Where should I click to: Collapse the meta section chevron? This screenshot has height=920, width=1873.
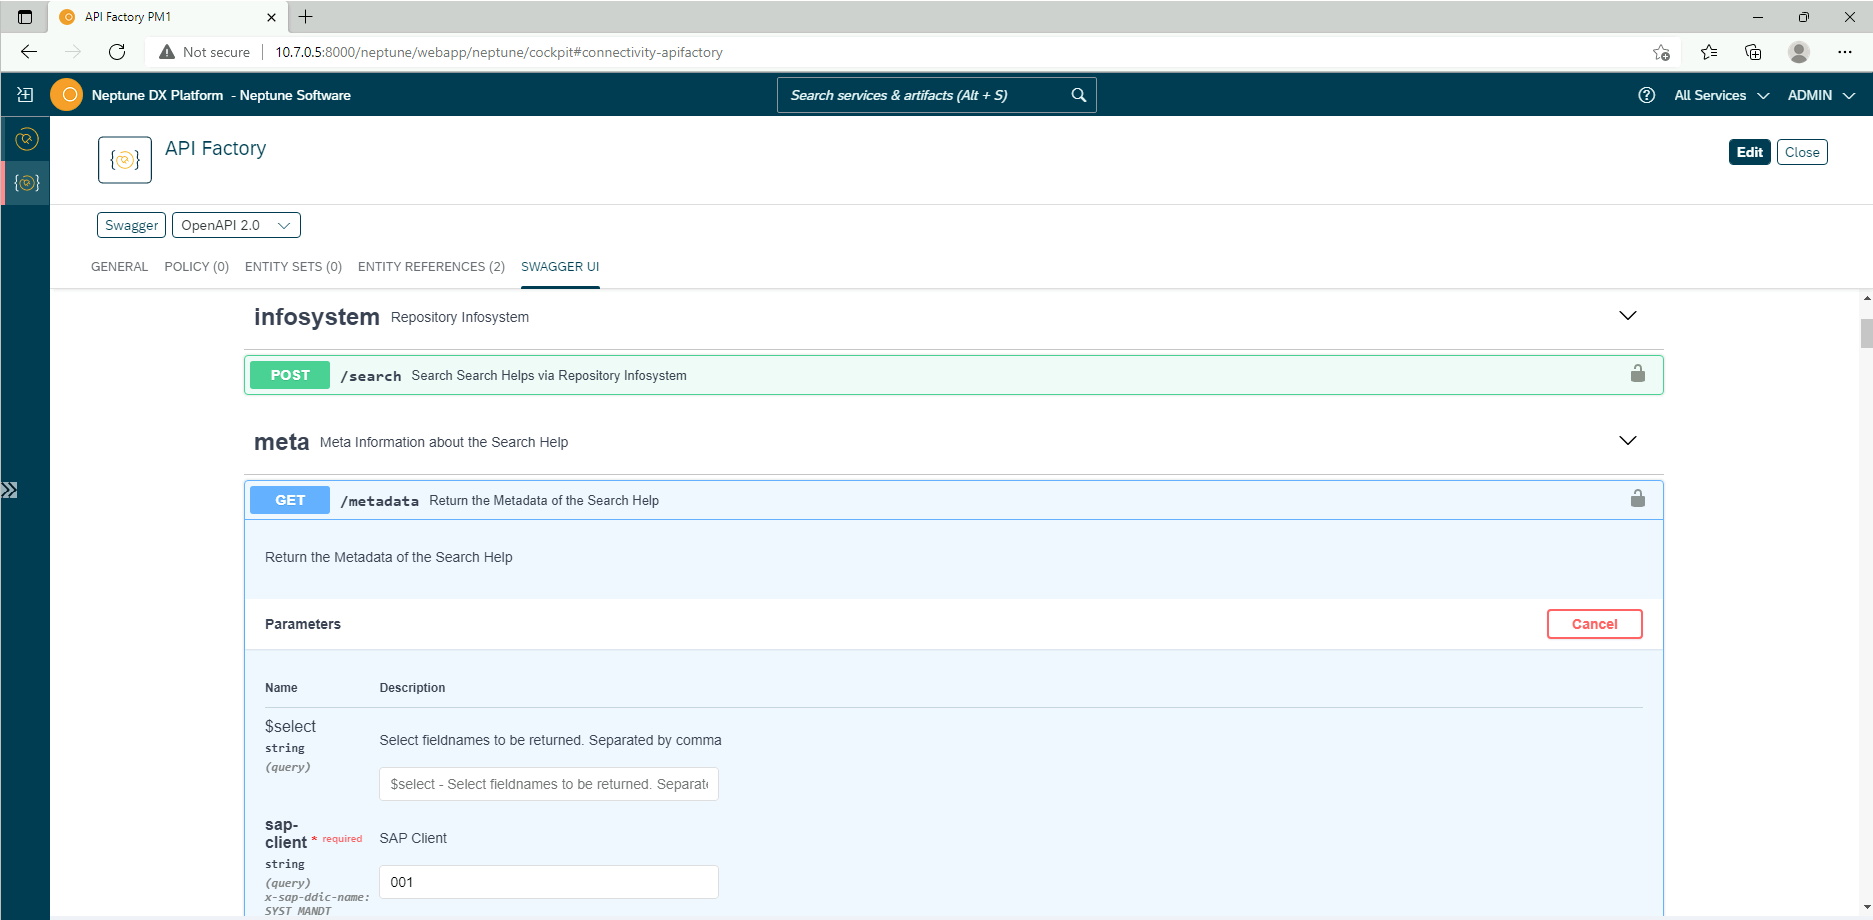tap(1628, 441)
